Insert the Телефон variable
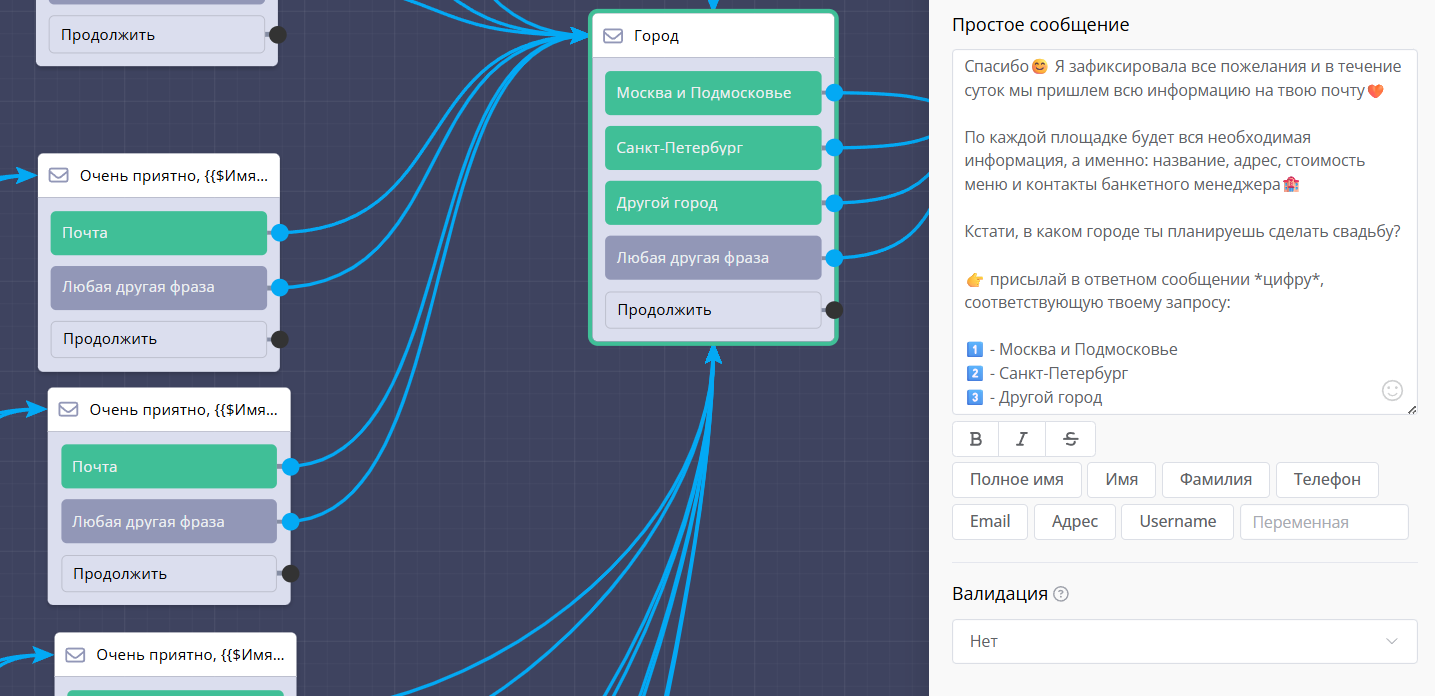The height and width of the screenshot is (696, 1435). pyautogui.click(x=1326, y=480)
